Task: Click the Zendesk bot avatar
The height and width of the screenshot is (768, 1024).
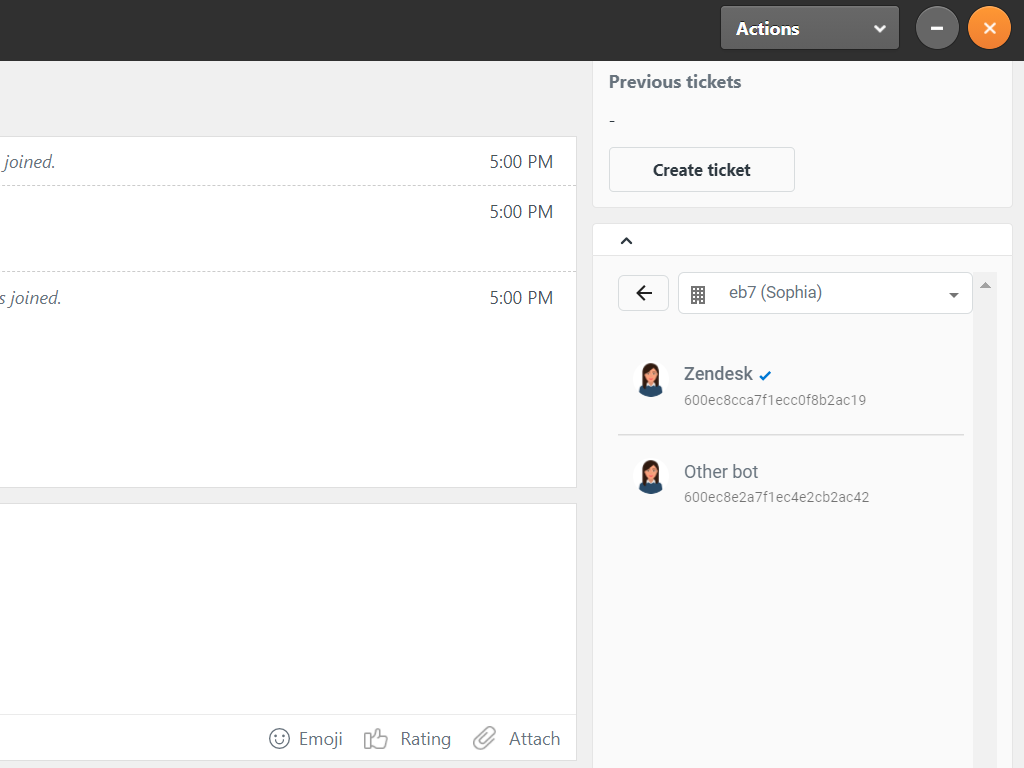Action: (651, 380)
